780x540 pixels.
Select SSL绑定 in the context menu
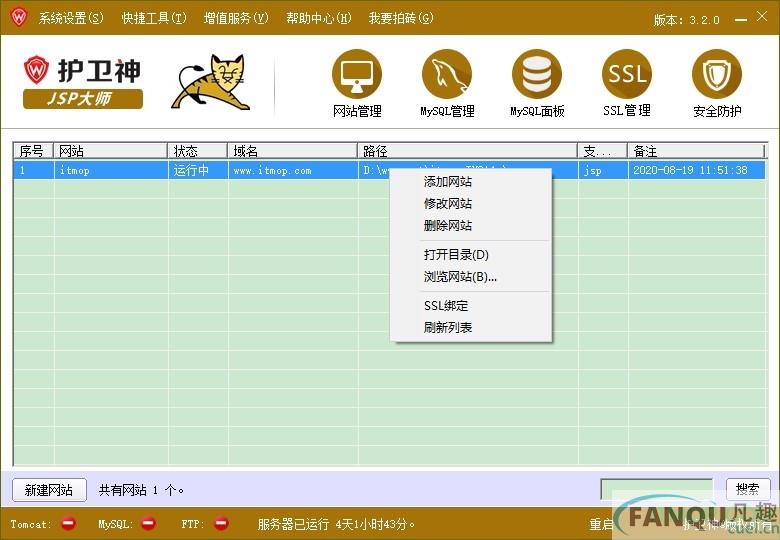[x=446, y=306]
